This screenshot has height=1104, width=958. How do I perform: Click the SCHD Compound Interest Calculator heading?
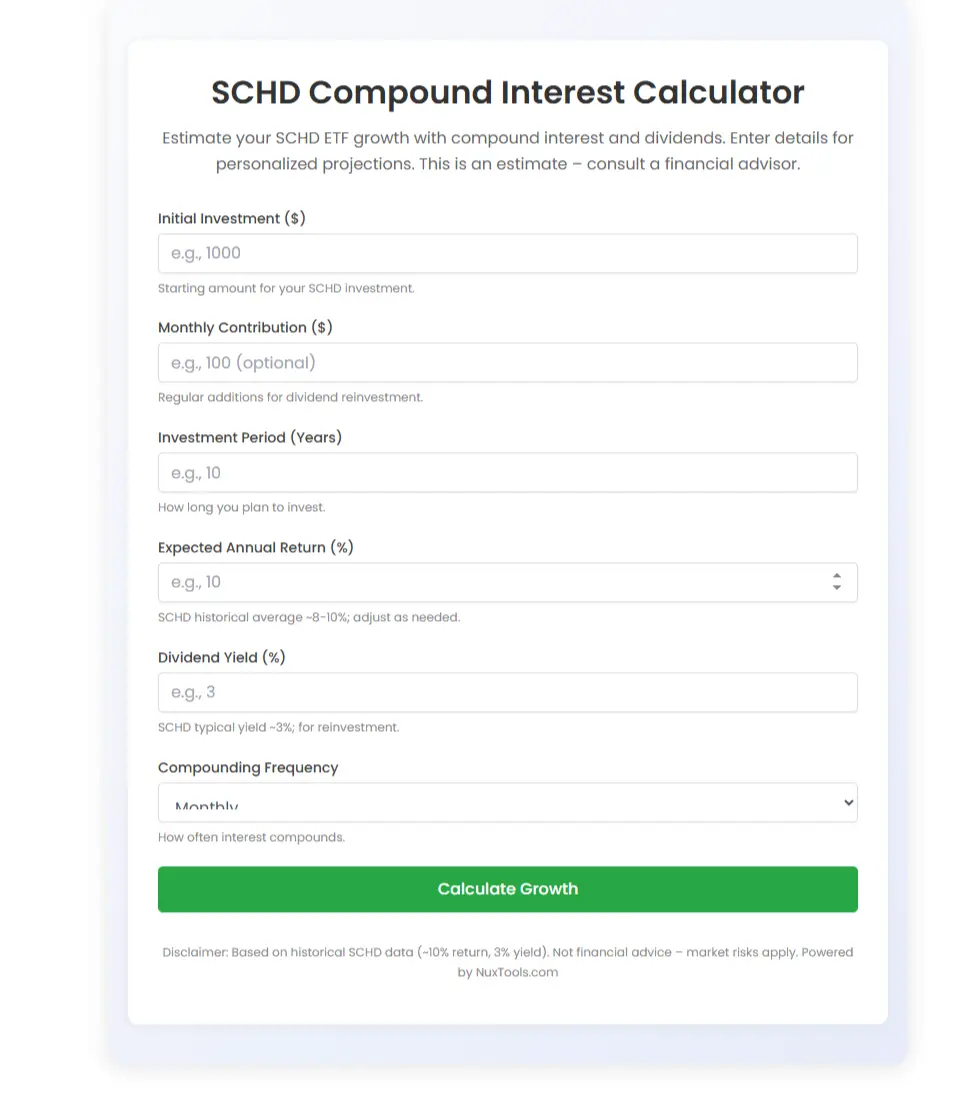tap(507, 92)
